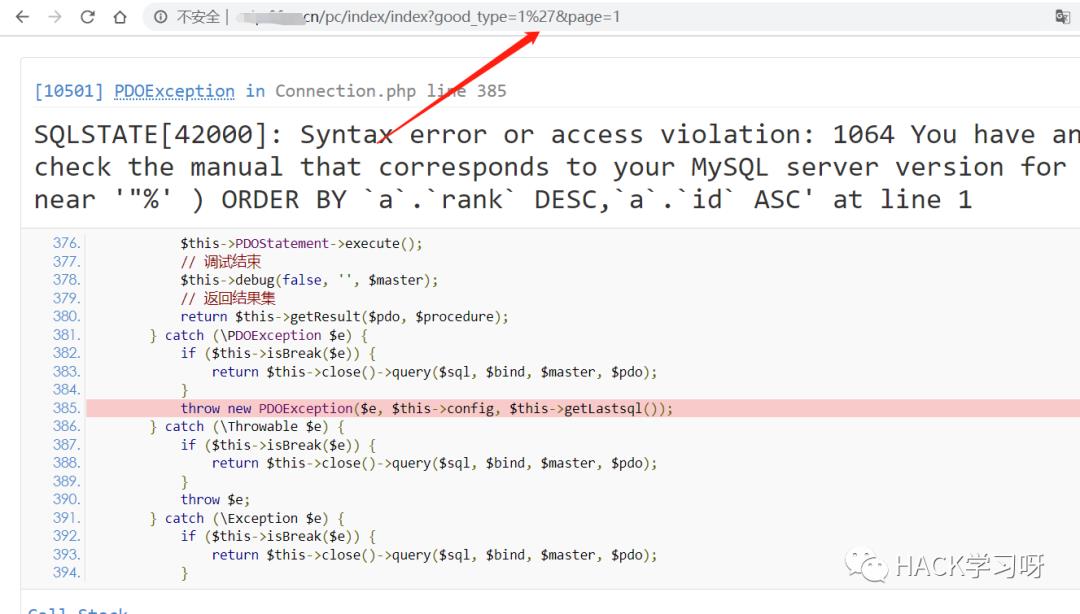Image resolution: width=1080 pixels, height=614 pixels.
Task: Open the browser home page icon
Action: click(x=120, y=17)
